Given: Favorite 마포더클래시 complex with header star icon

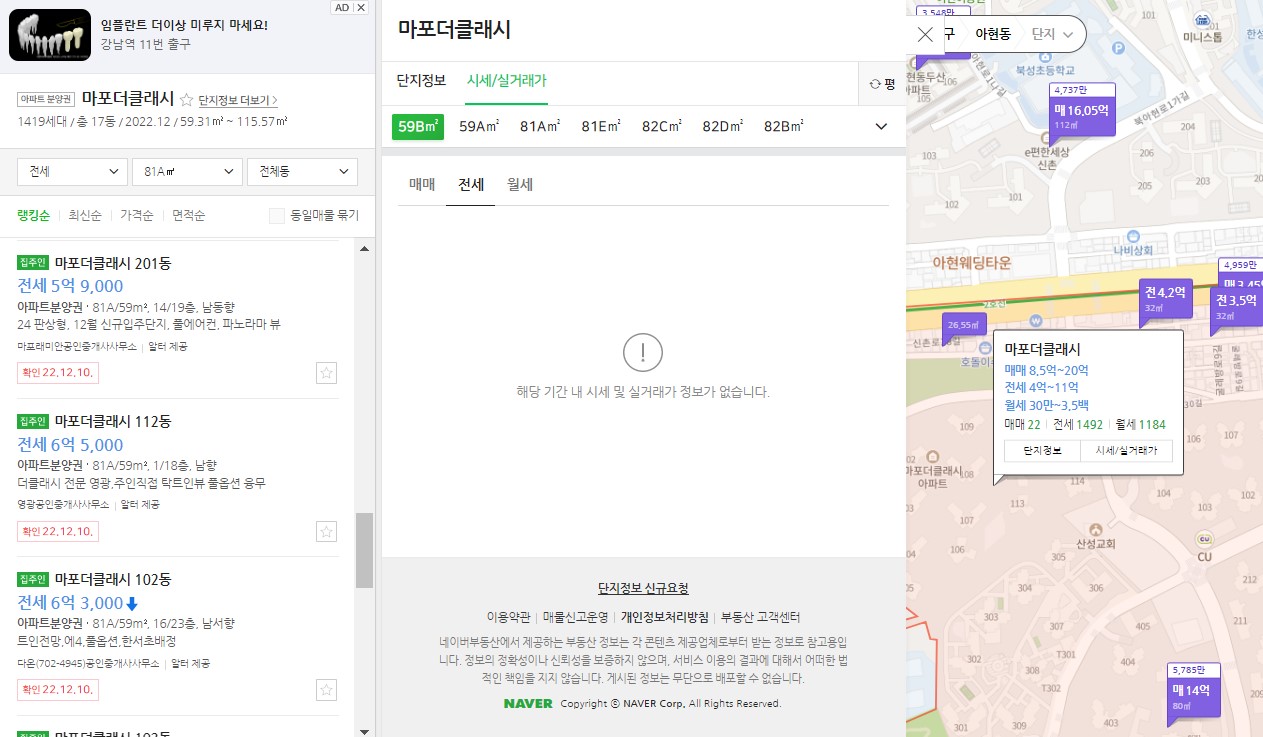Looking at the screenshot, I should [x=185, y=99].
